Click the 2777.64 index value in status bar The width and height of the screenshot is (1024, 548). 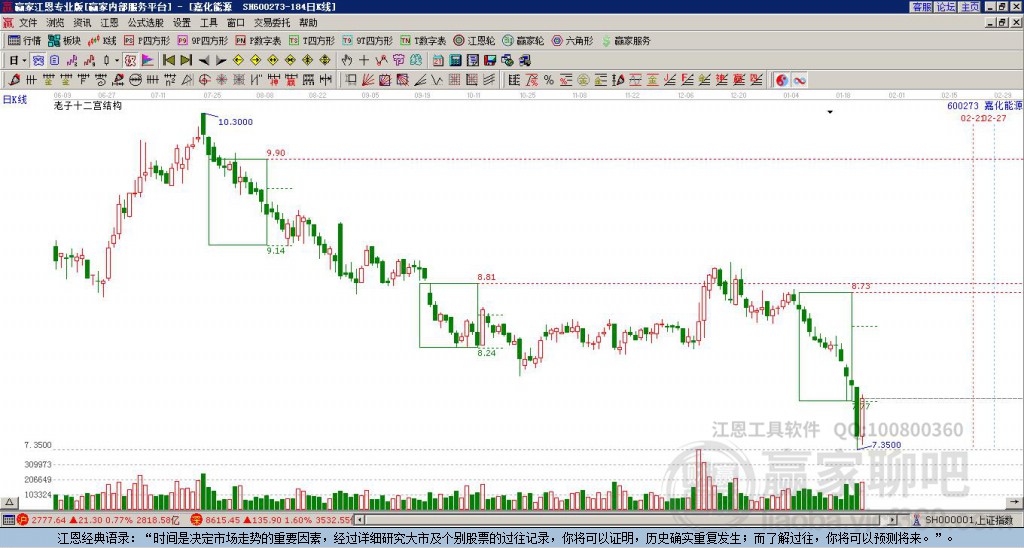click(x=48, y=521)
